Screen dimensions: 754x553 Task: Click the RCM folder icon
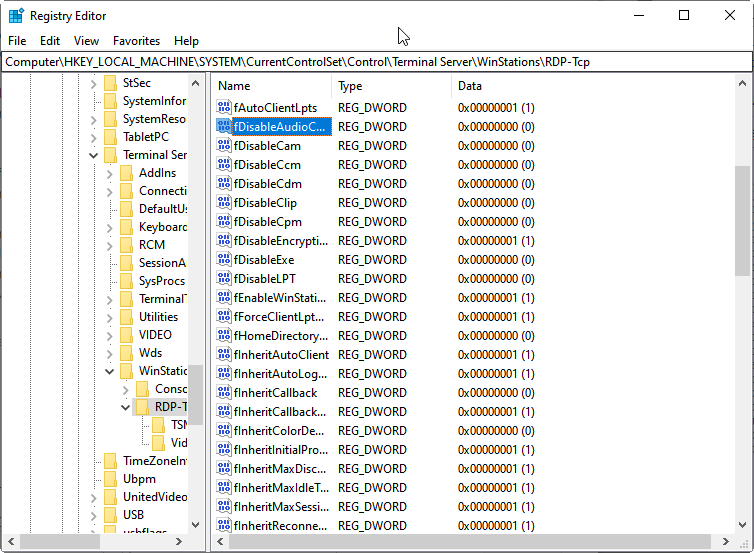[126, 245]
